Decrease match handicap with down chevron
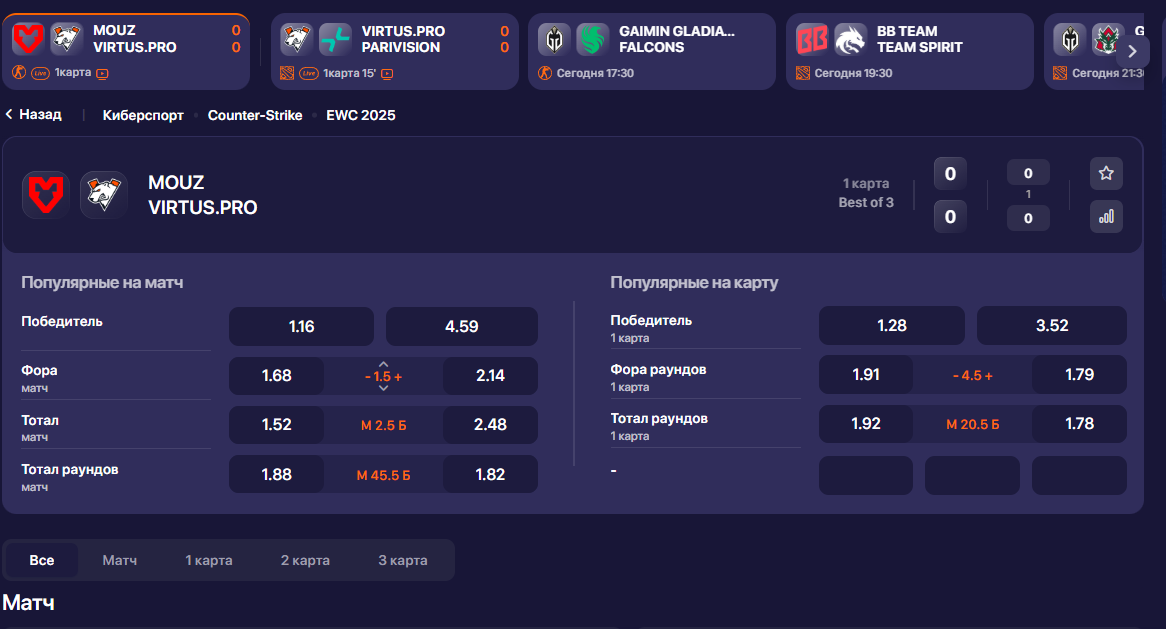This screenshot has width=1166, height=629. click(384, 388)
